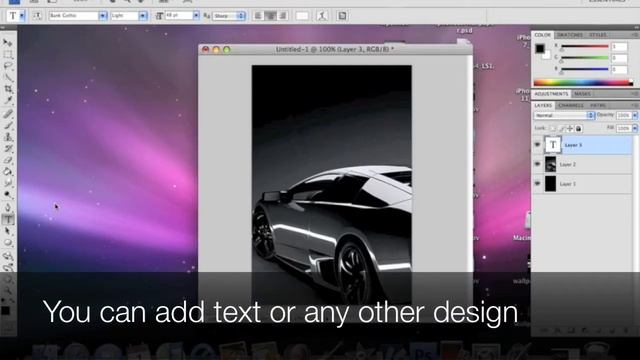Switch to the Paths tab

tap(598, 105)
